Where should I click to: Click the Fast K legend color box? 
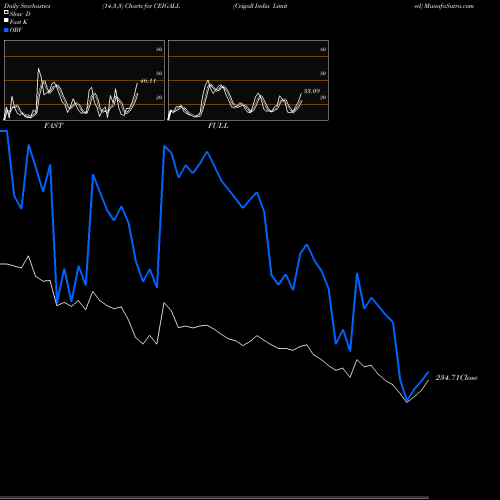[6, 21]
